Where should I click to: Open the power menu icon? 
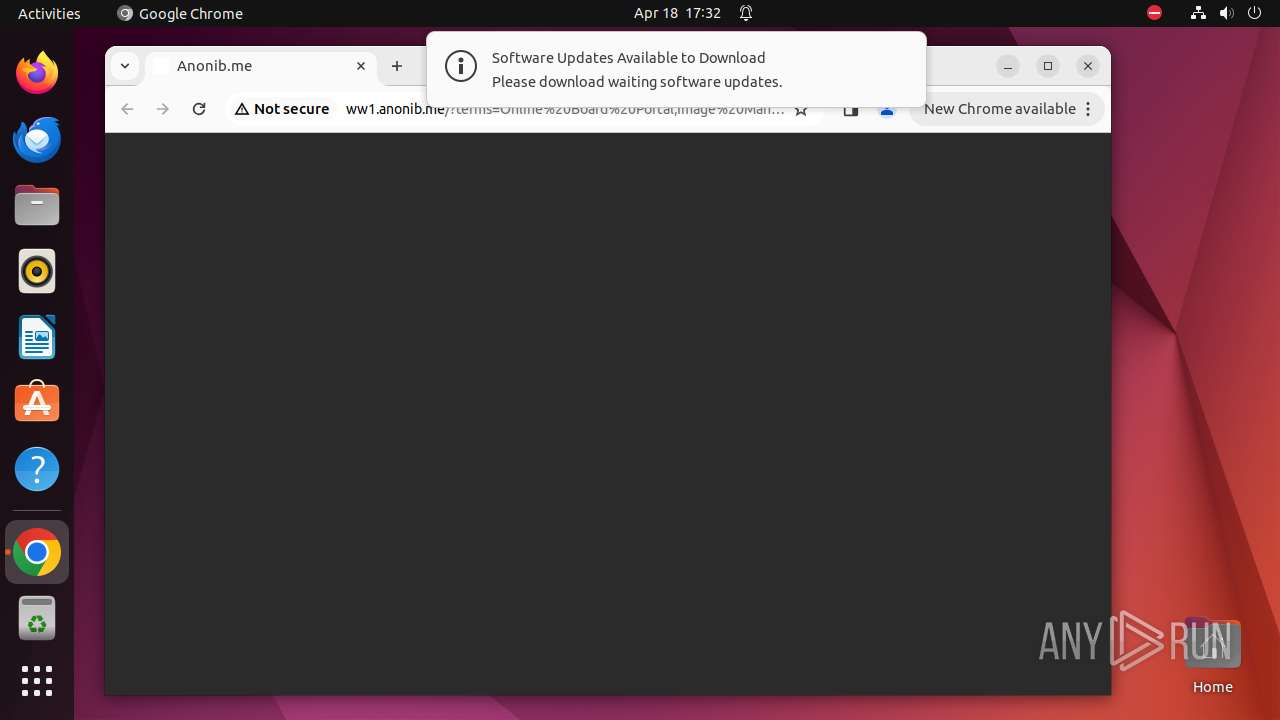pyautogui.click(x=1254, y=13)
